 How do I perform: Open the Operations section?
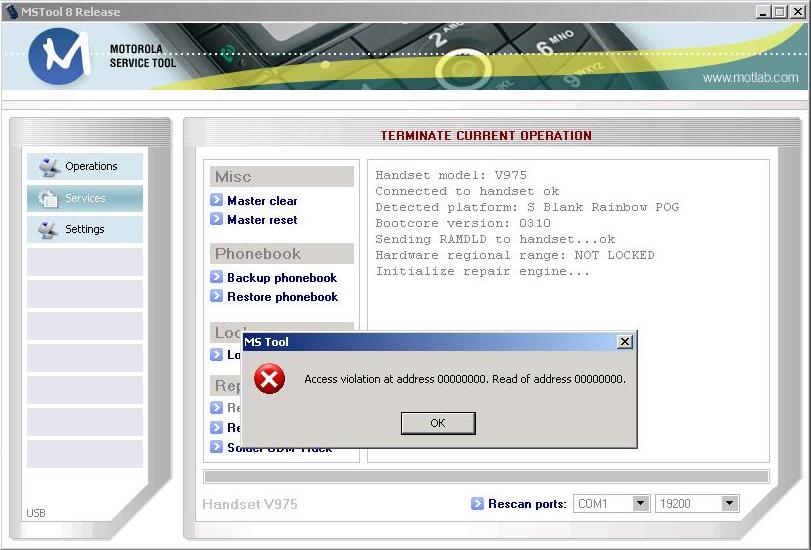[x=85, y=167]
